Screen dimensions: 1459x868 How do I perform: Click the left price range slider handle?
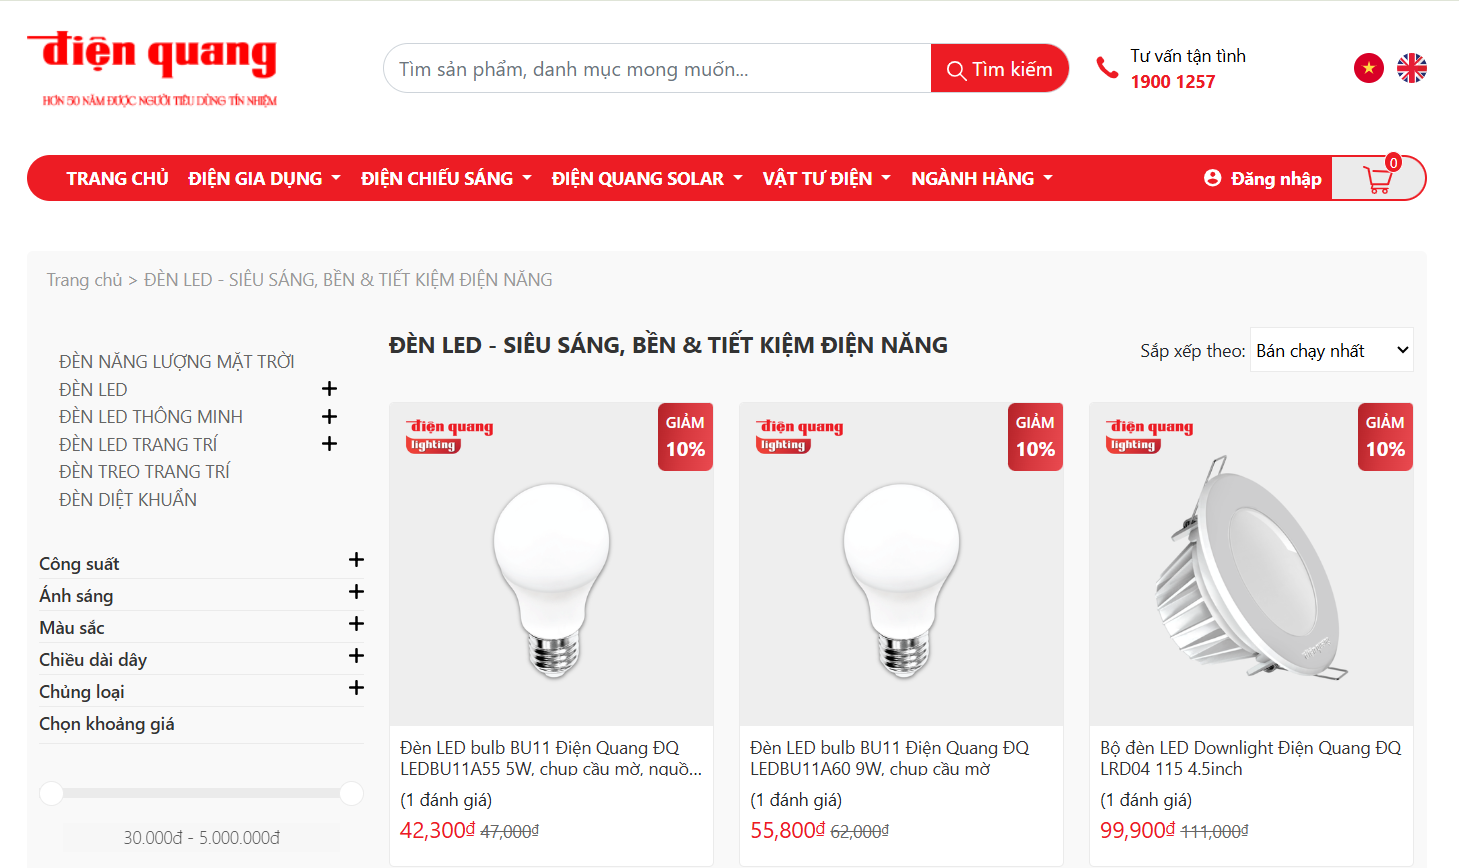pos(51,793)
